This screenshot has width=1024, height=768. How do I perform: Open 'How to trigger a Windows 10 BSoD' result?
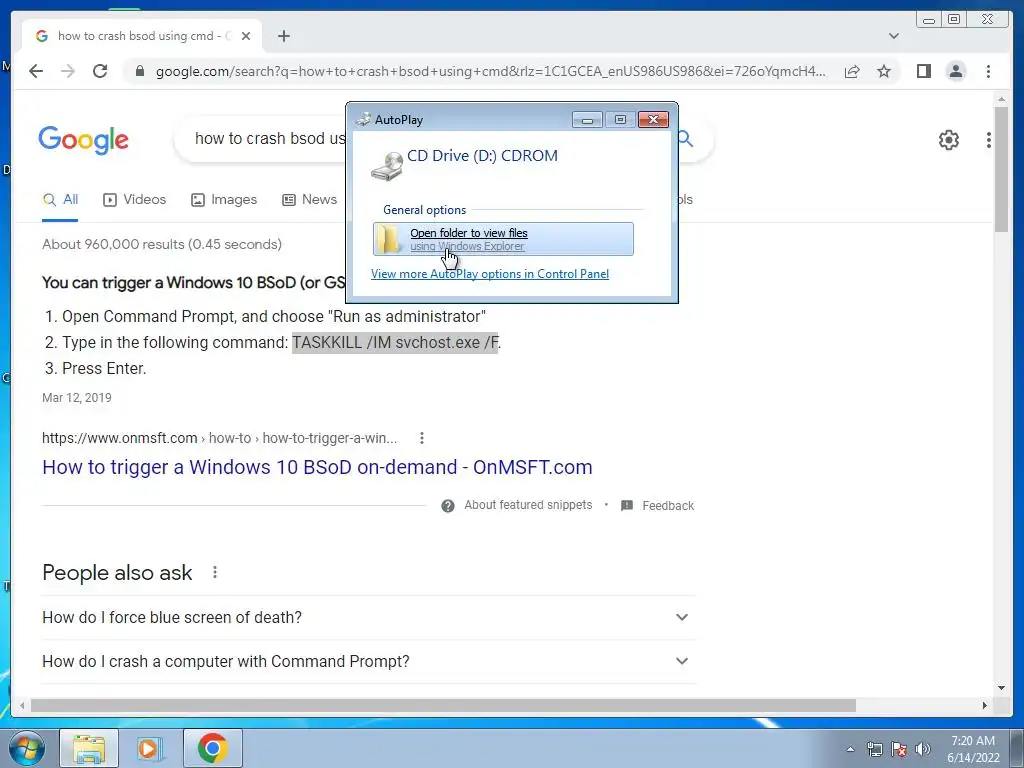[x=317, y=467]
